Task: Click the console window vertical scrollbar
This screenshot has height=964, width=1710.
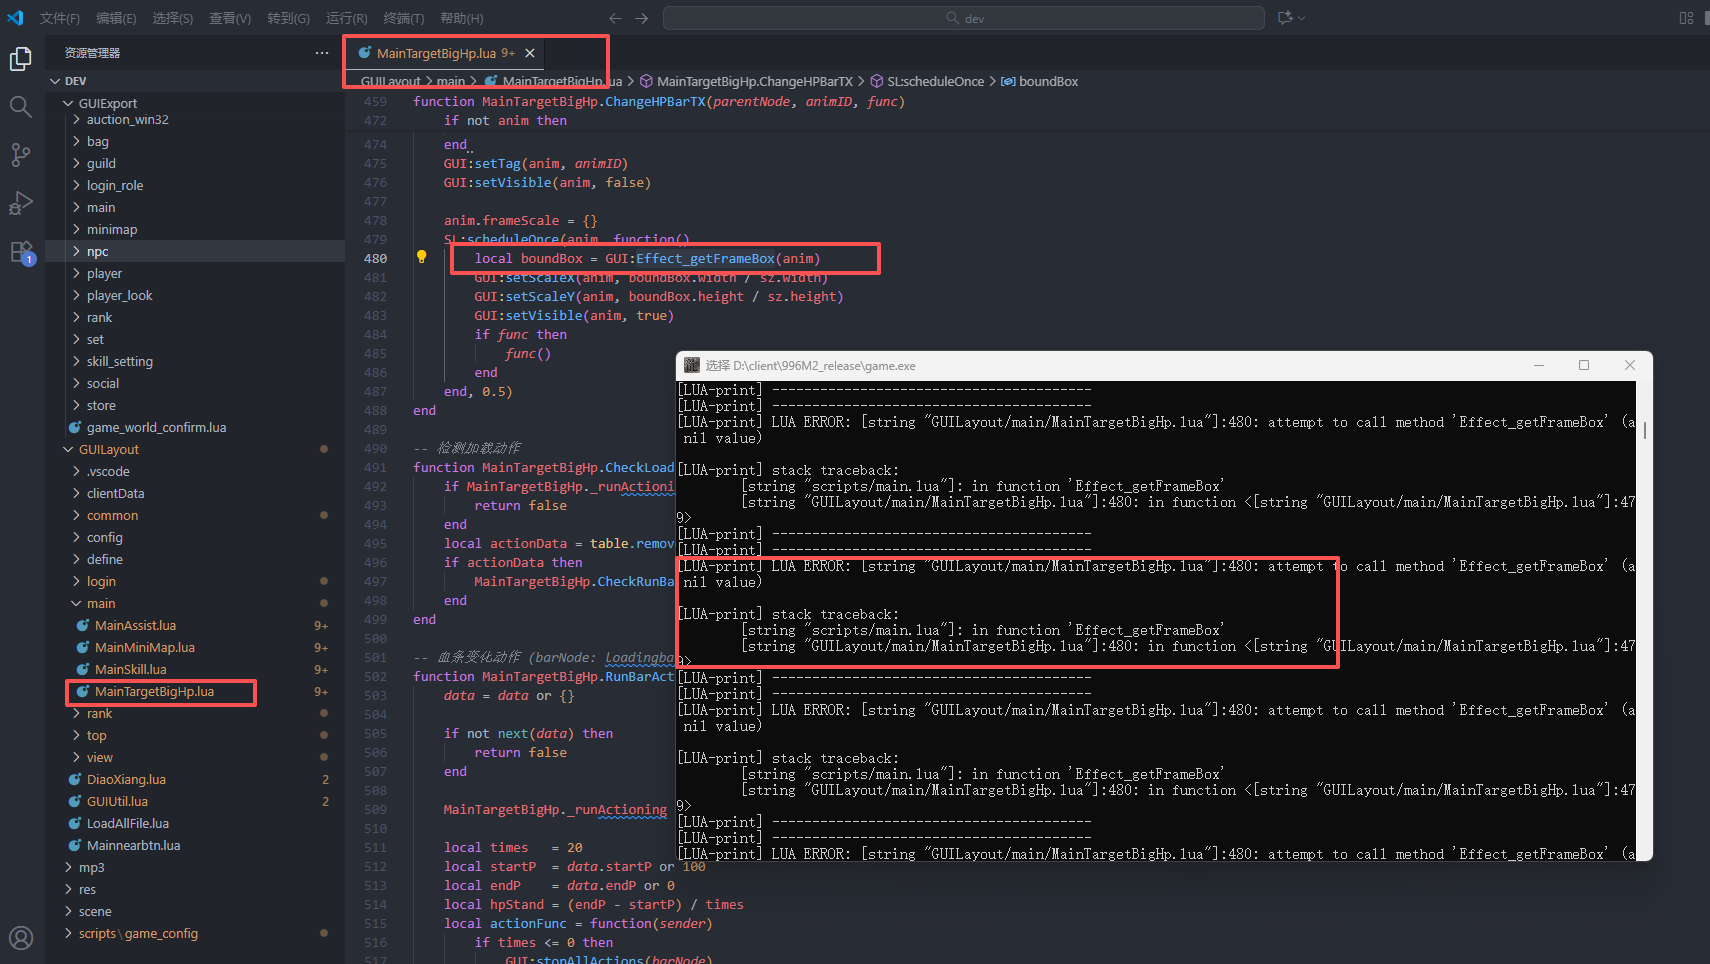Action: 1645,430
